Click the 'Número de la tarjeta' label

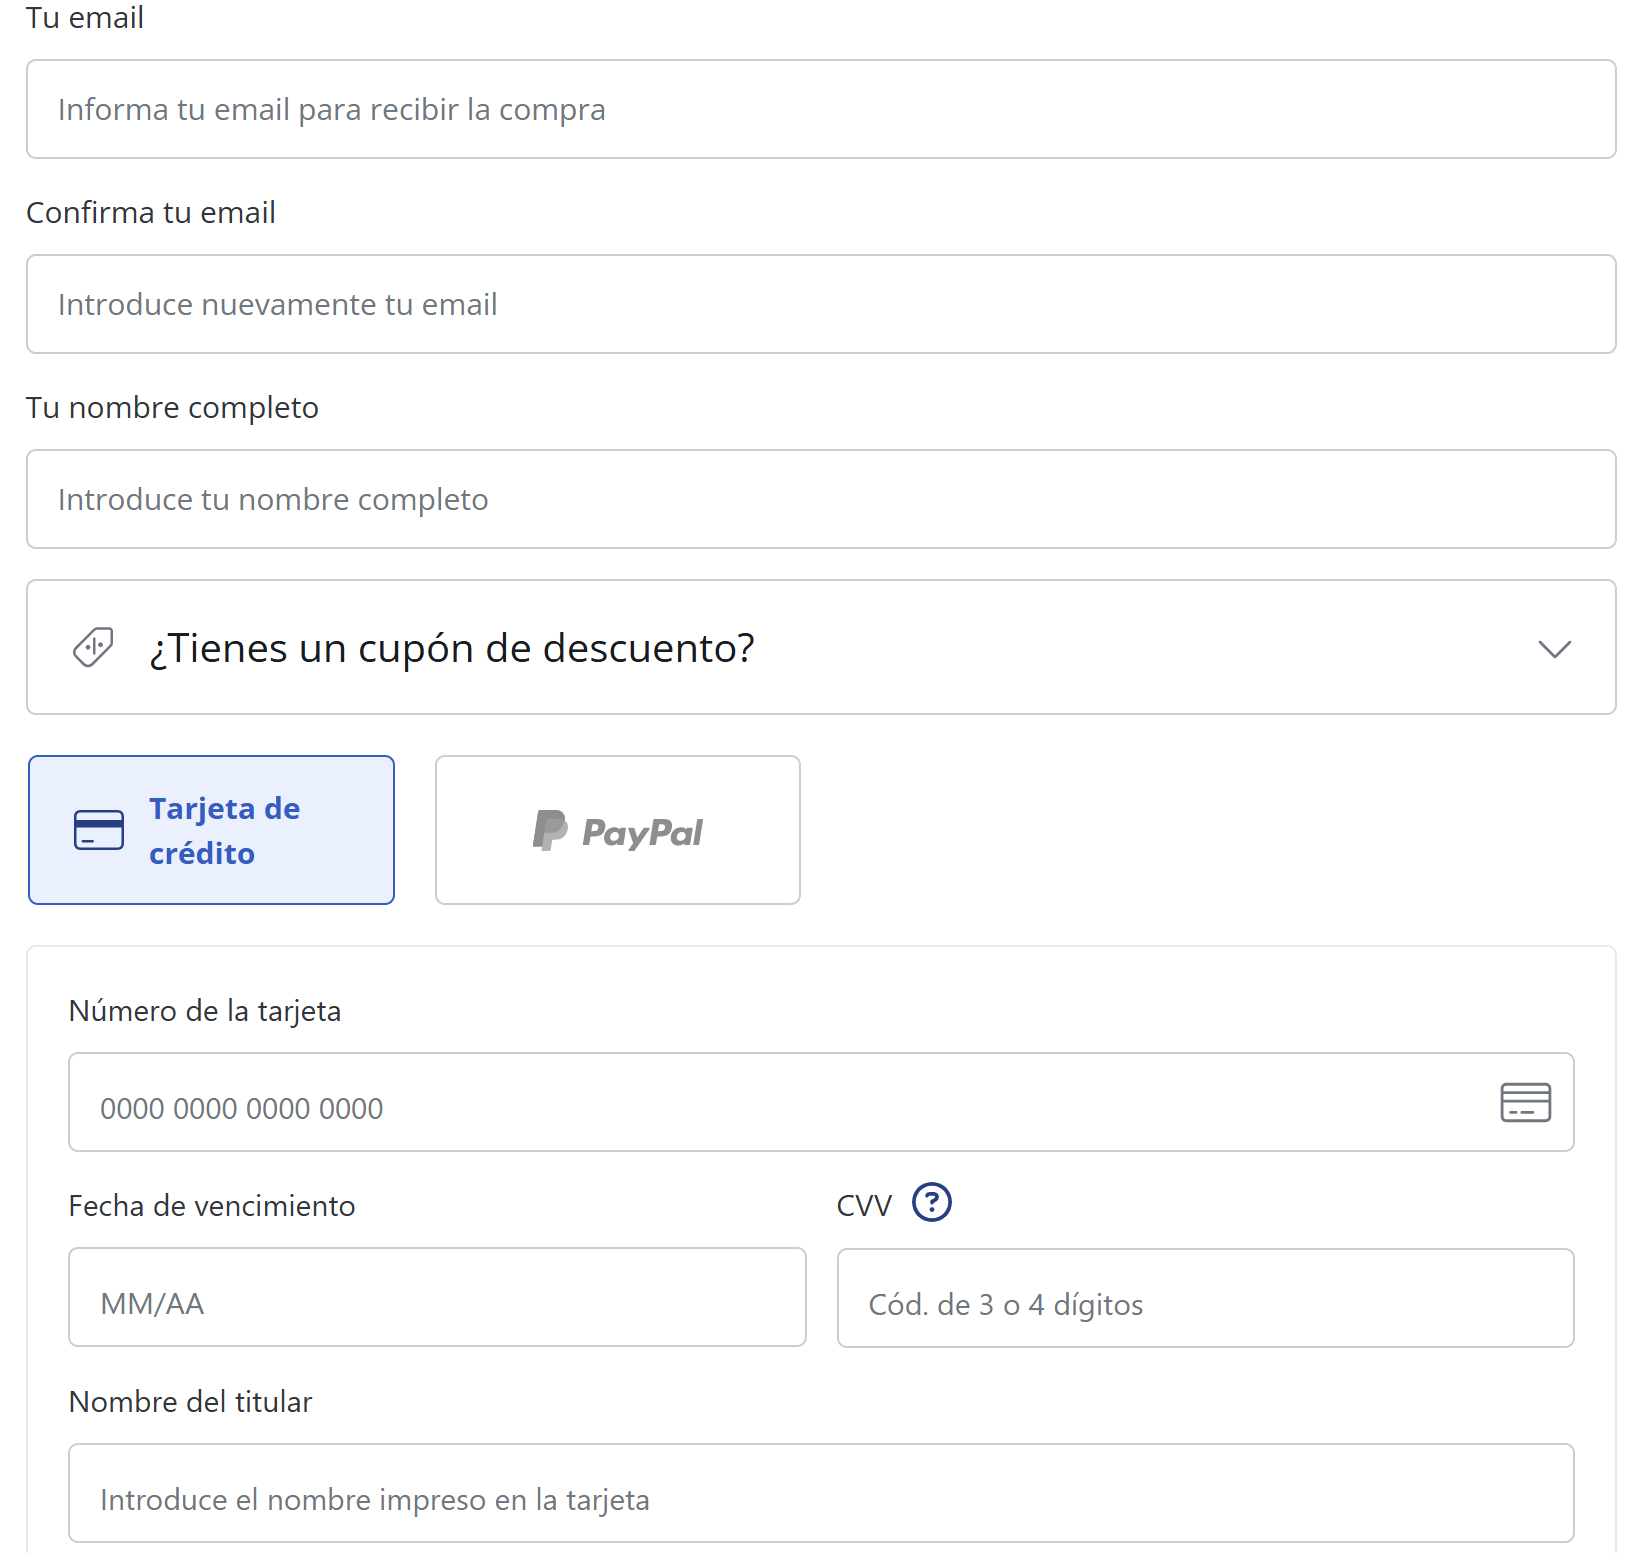pyautogui.click(x=205, y=1011)
